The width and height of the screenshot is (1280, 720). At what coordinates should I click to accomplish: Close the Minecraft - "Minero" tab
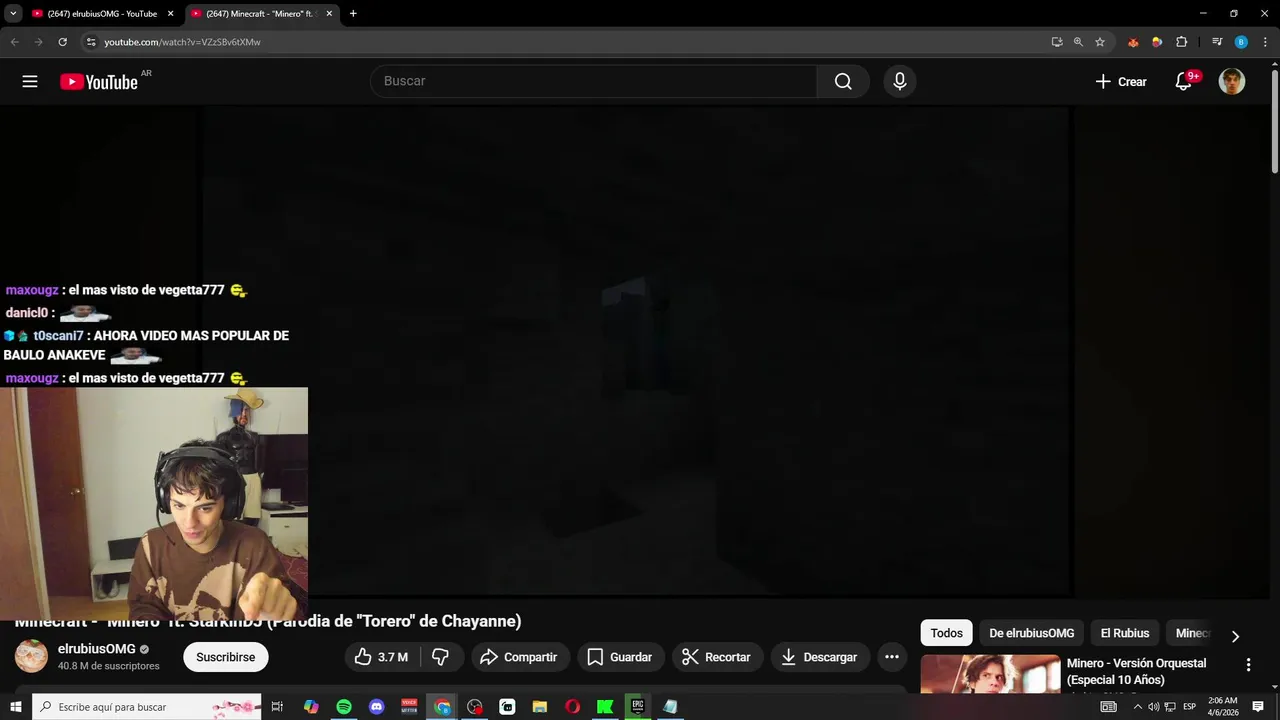[x=329, y=14]
